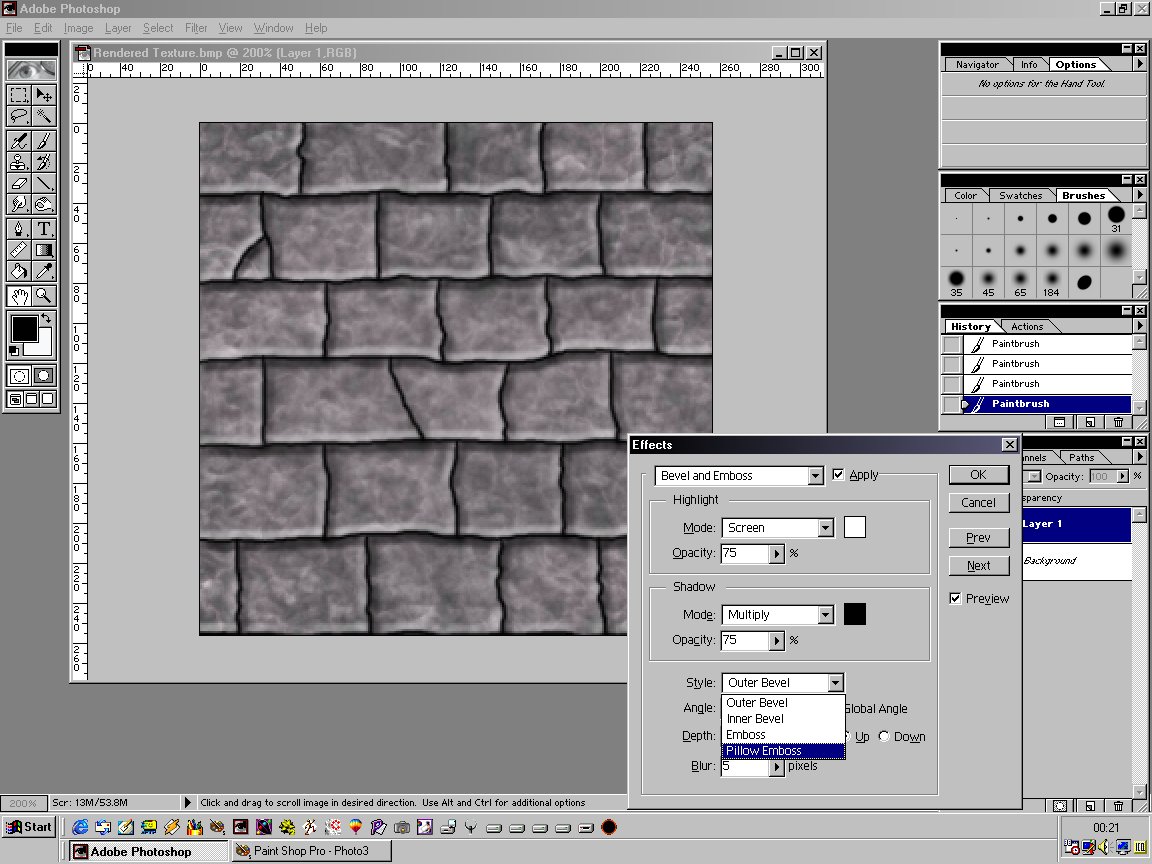Open the Highlight Opacity slider arrow
The width and height of the screenshot is (1152, 864).
point(777,553)
